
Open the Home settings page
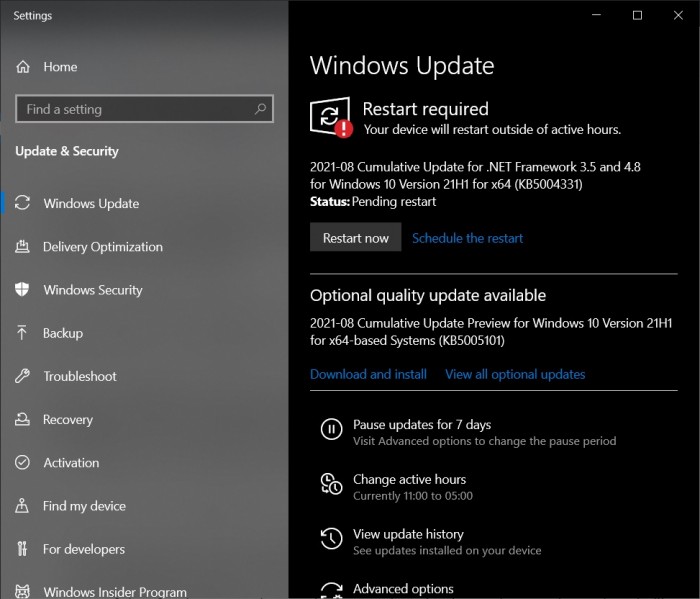pos(60,67)
